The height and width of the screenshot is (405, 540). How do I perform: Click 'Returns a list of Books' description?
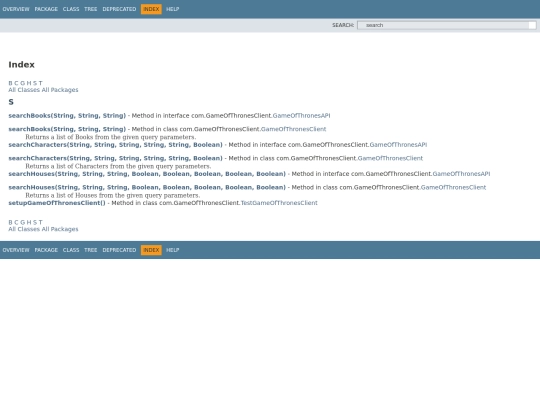(x=111, y=137)
